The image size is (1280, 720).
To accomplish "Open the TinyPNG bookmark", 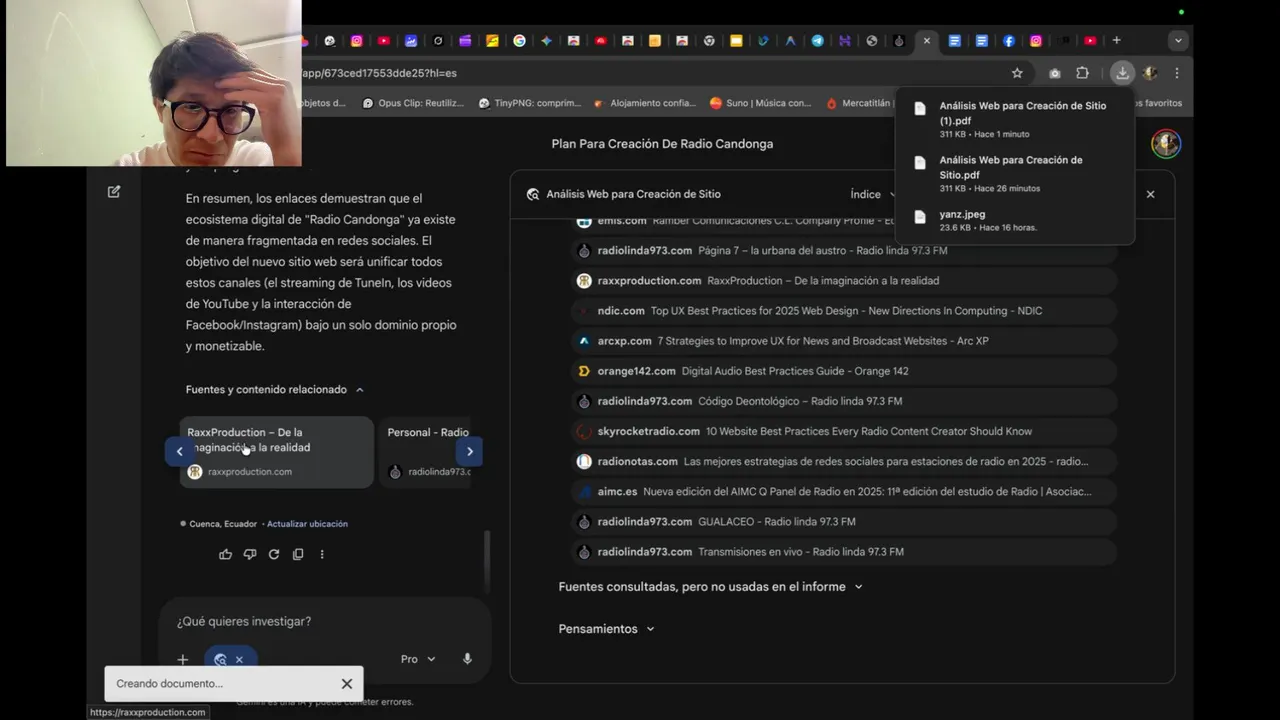I will (x=530, y=103).
